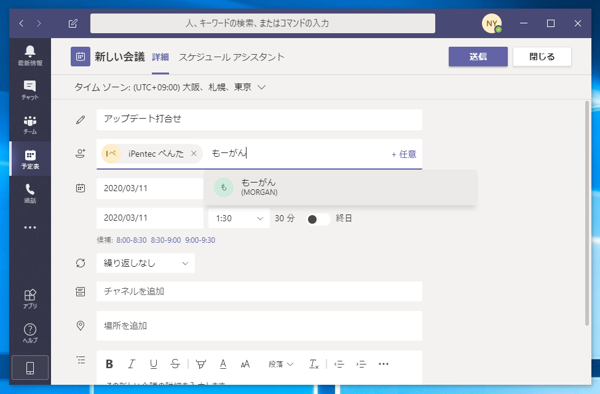
Task: Select the suggested 9:00-9:30 time slot
Action: (x=200, y=240)
